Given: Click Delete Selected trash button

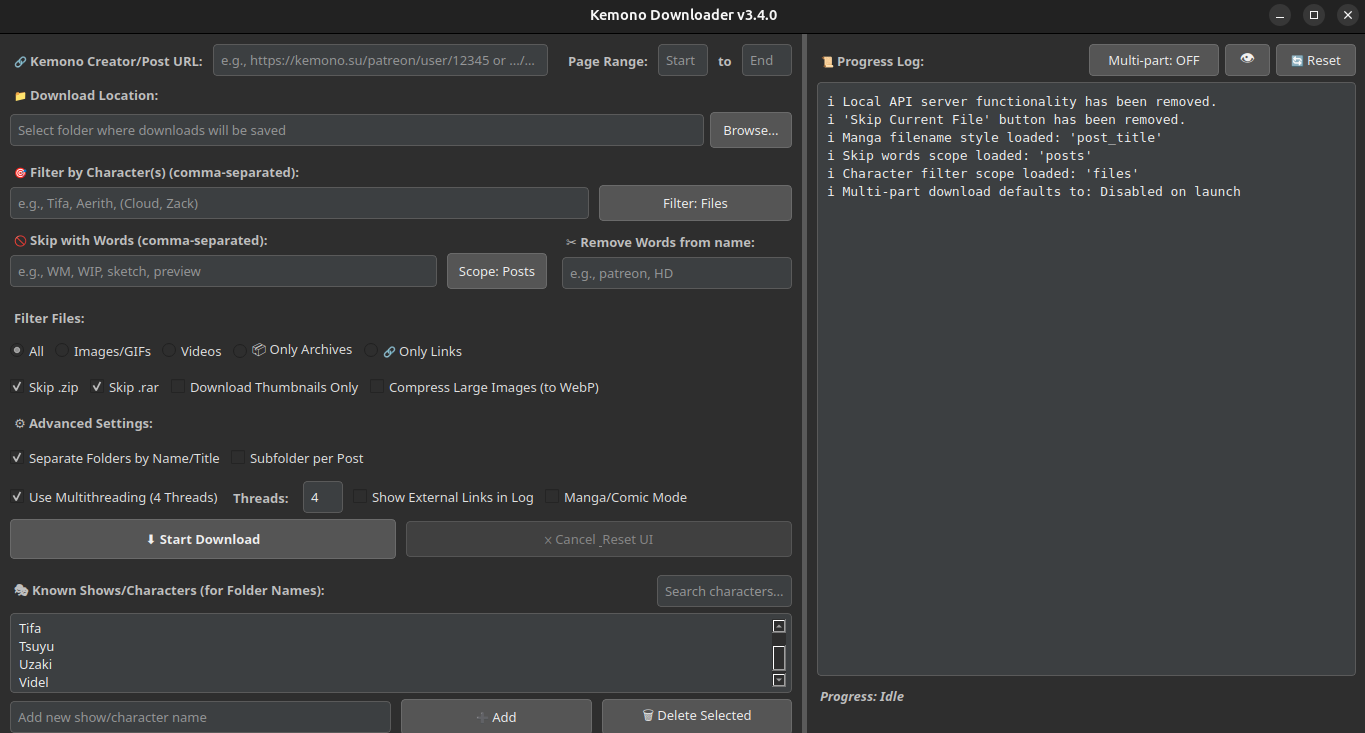Looking at the screenshot, I should [x=696, y=716].
